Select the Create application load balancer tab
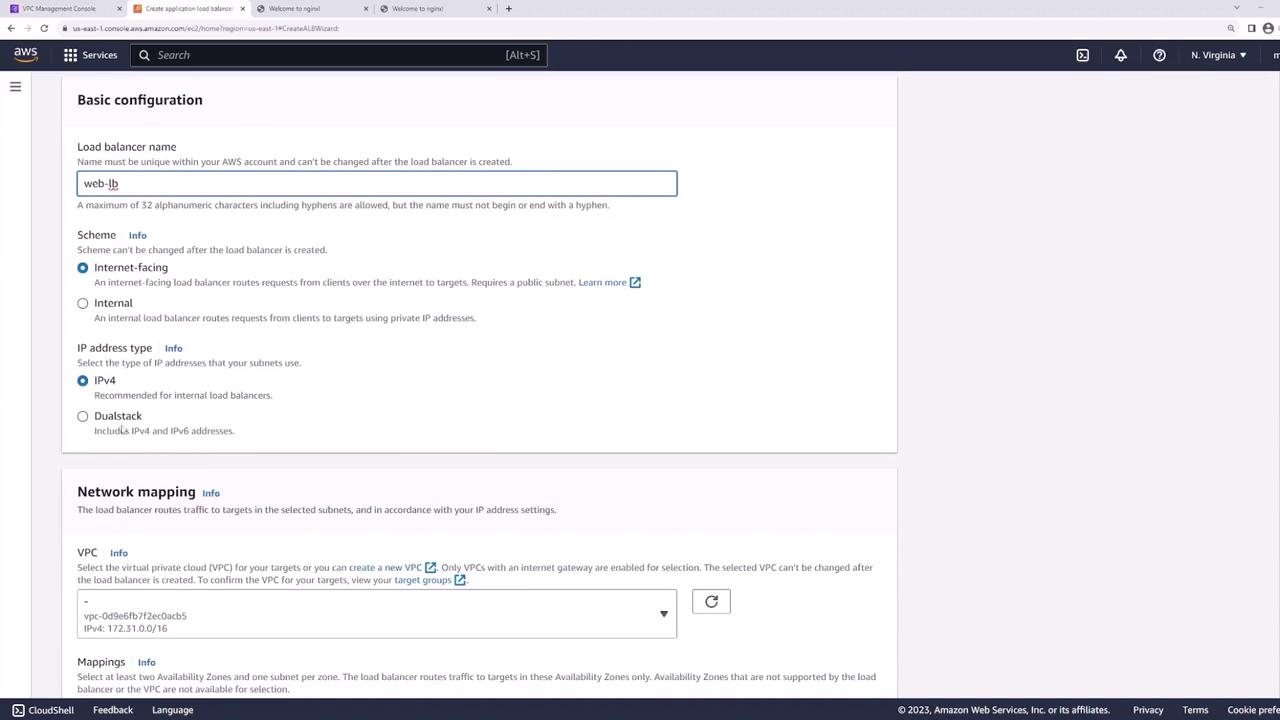 point(189,9)
